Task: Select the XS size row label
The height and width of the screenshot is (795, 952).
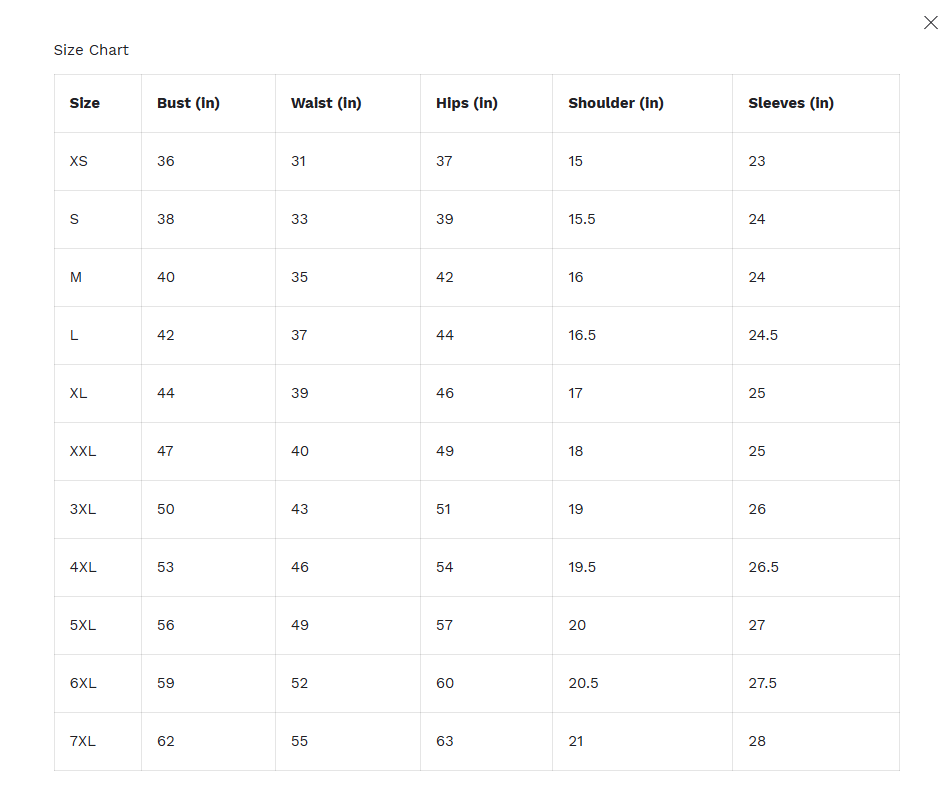Action: [x=79, y=161]
